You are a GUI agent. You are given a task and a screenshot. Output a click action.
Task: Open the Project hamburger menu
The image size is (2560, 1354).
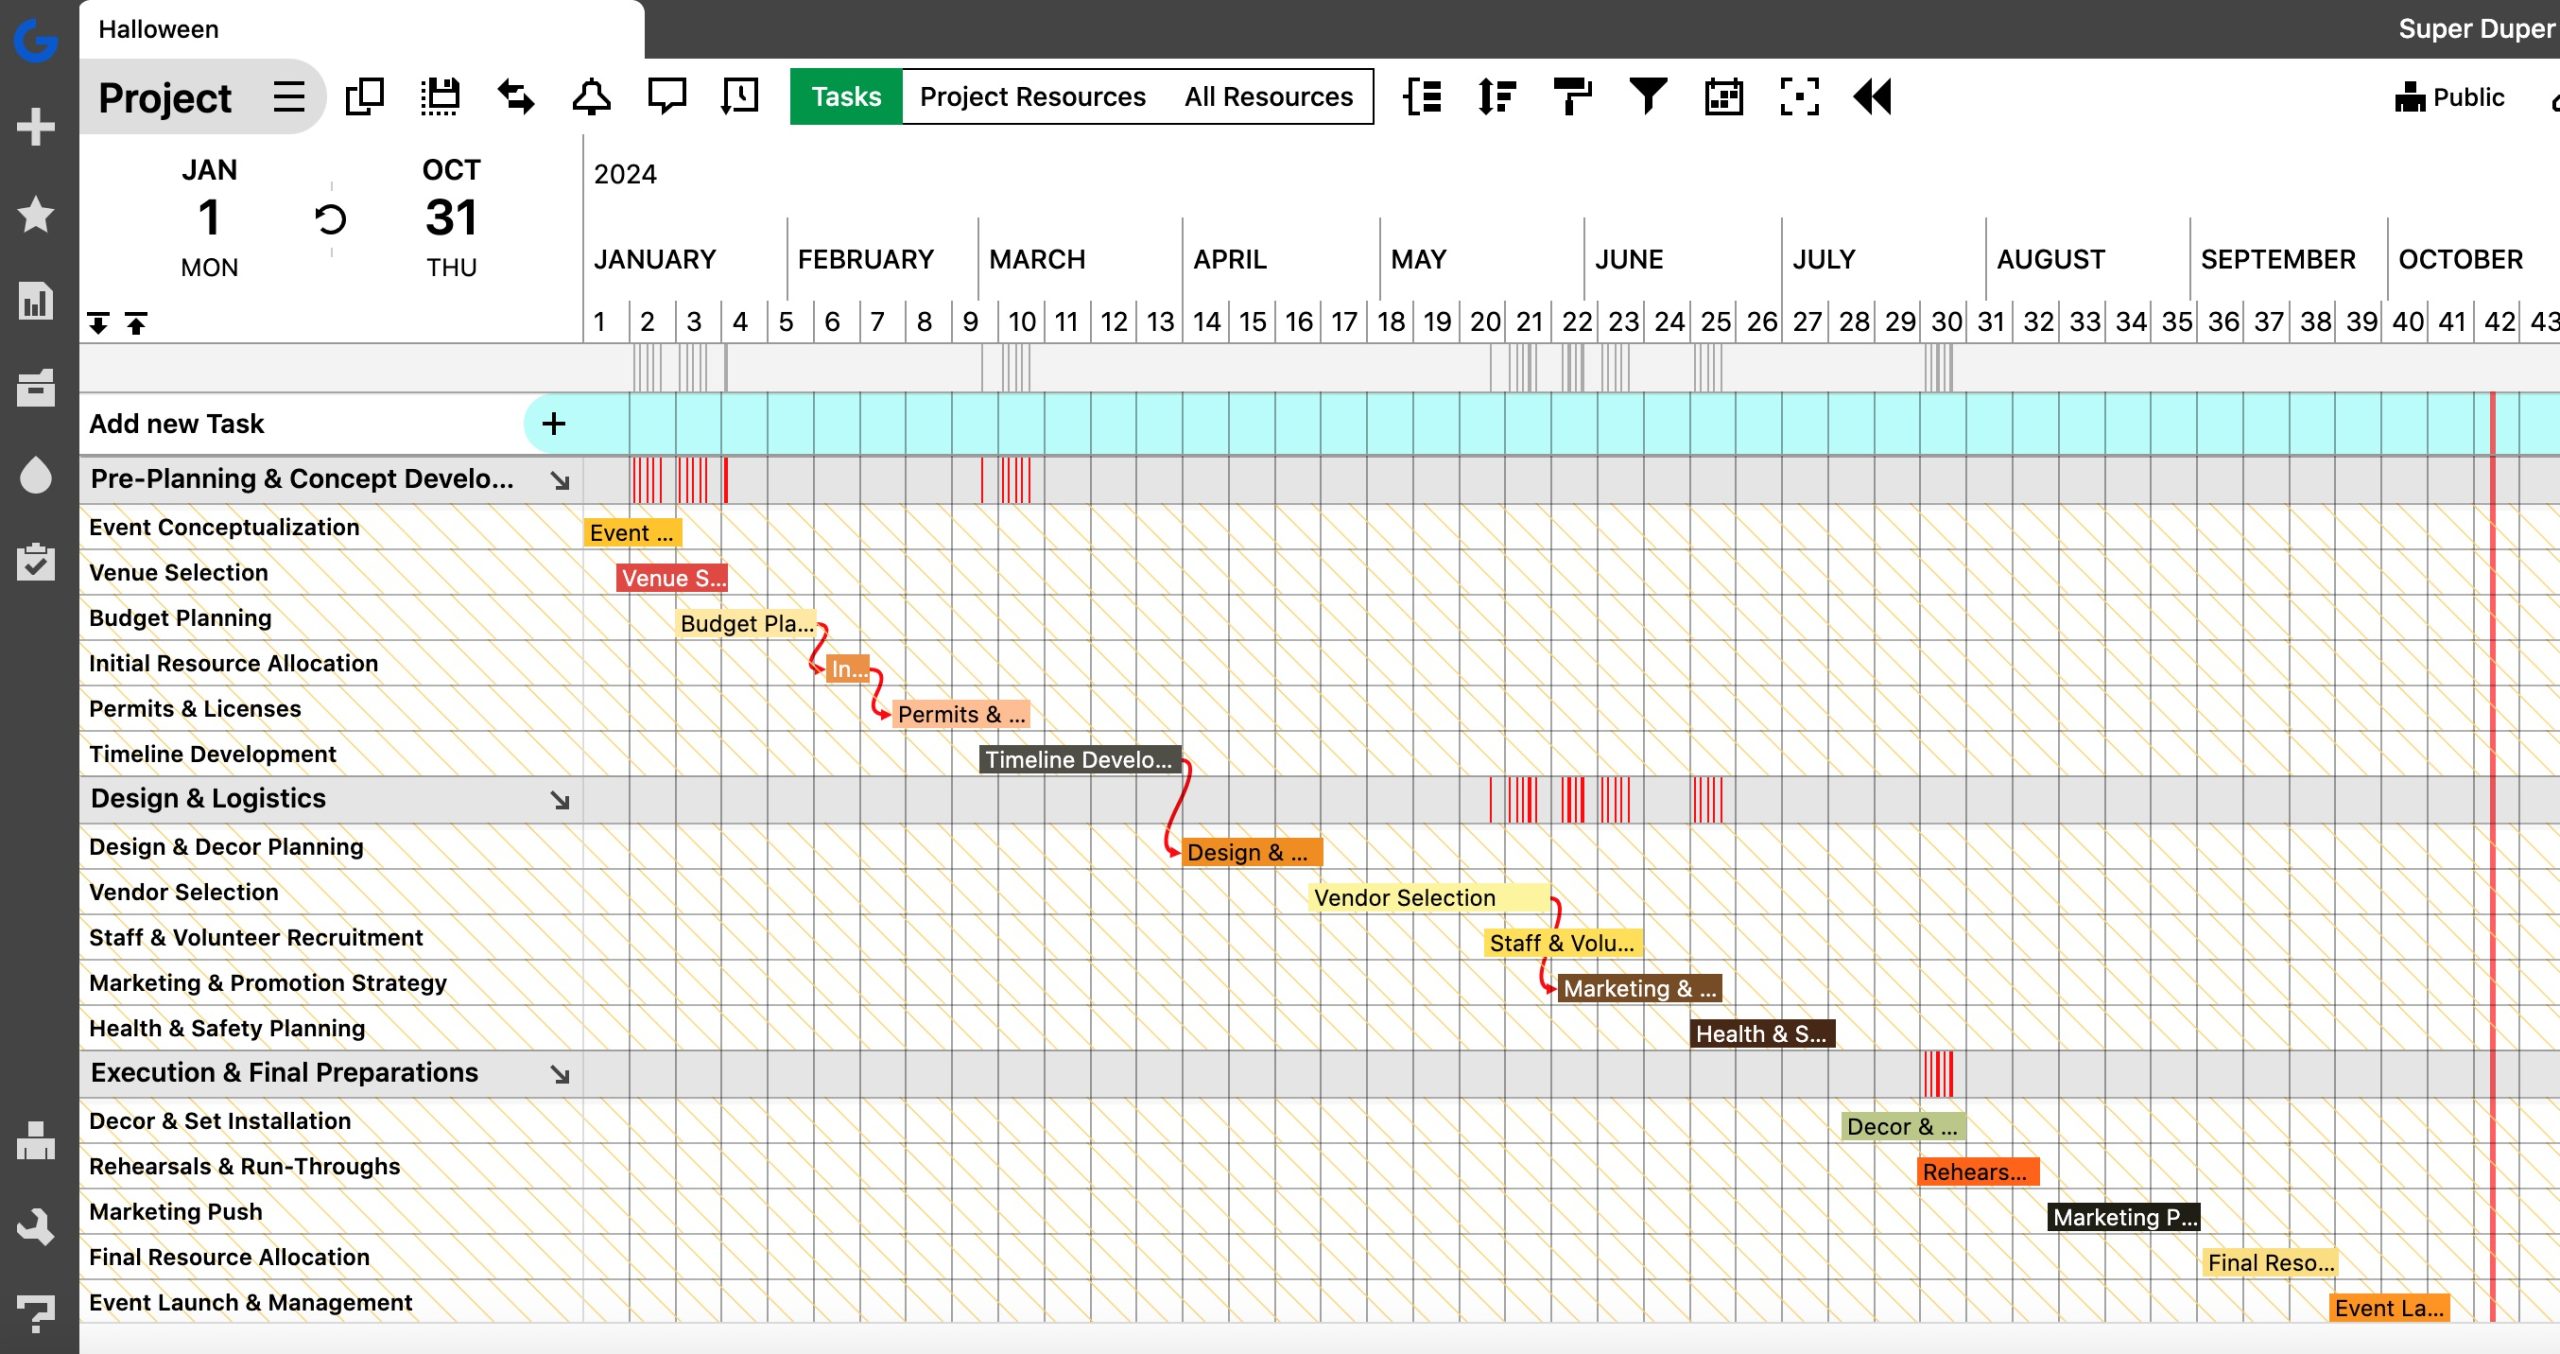[x=289, y=97]
